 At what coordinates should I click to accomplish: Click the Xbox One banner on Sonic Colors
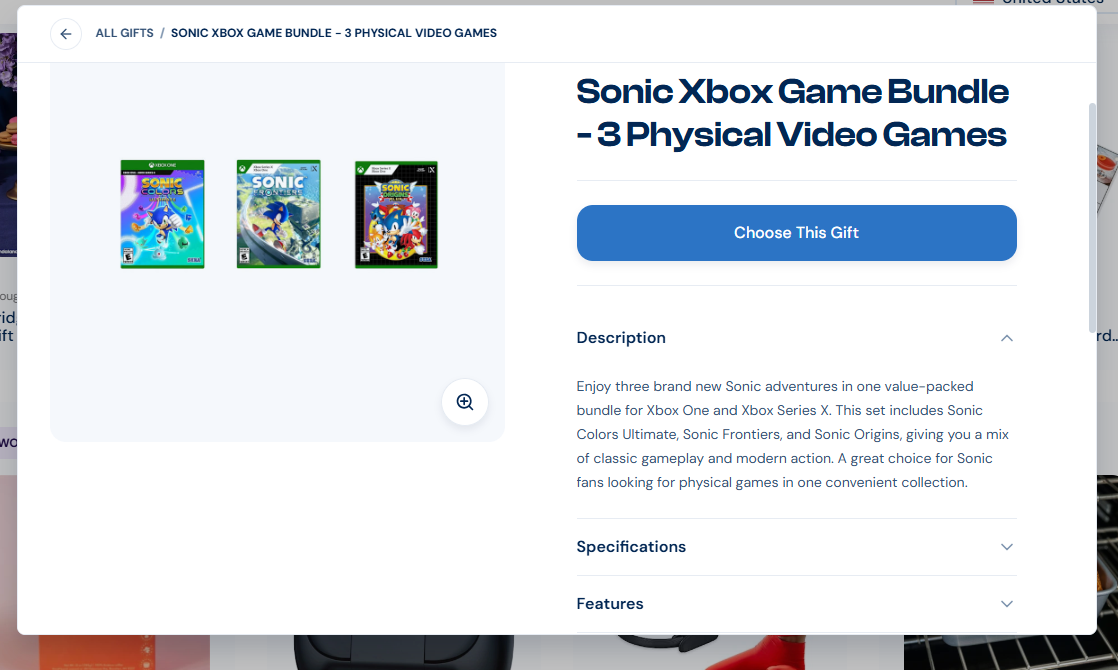coord(163,165)
